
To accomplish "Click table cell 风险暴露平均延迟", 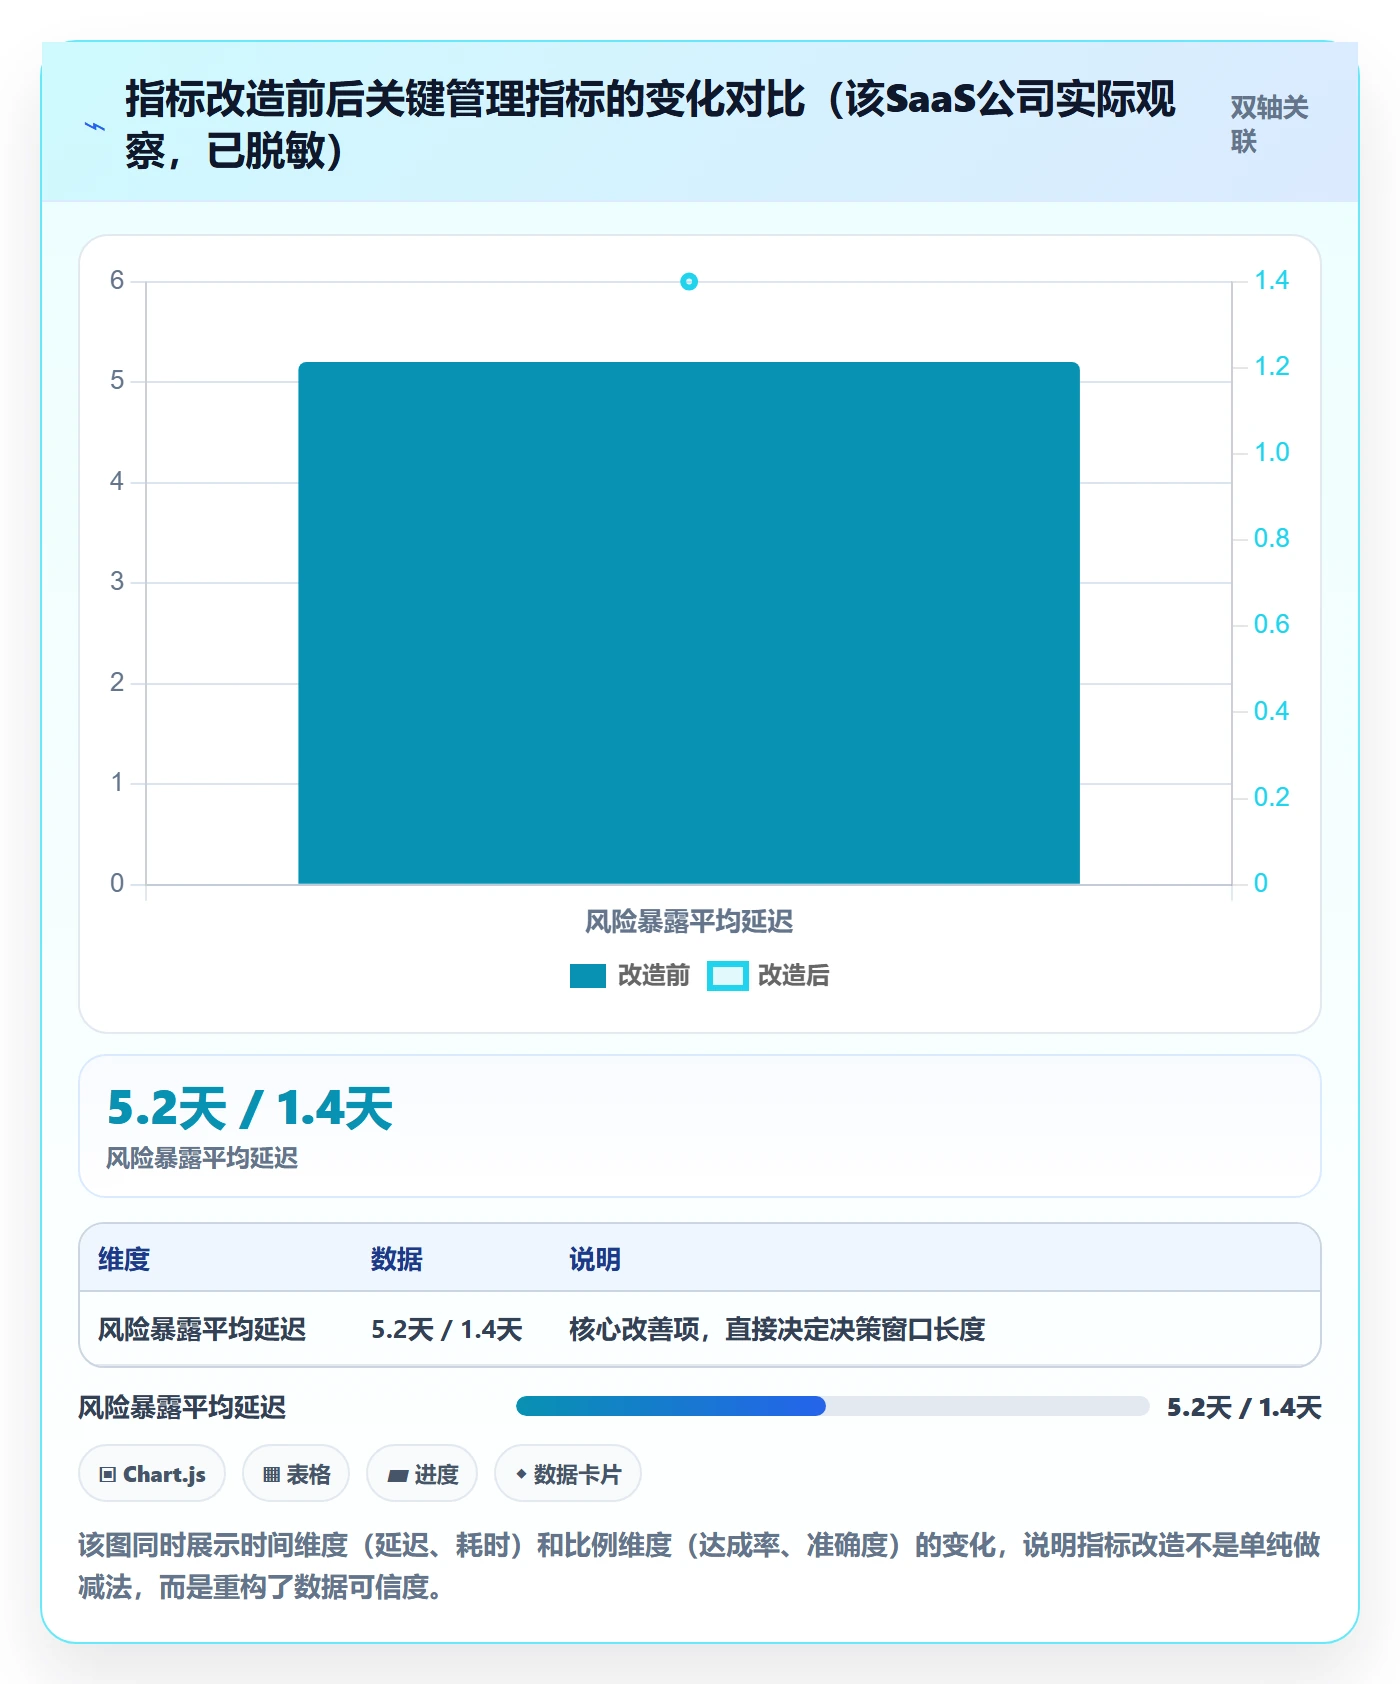I will 202,1330.
